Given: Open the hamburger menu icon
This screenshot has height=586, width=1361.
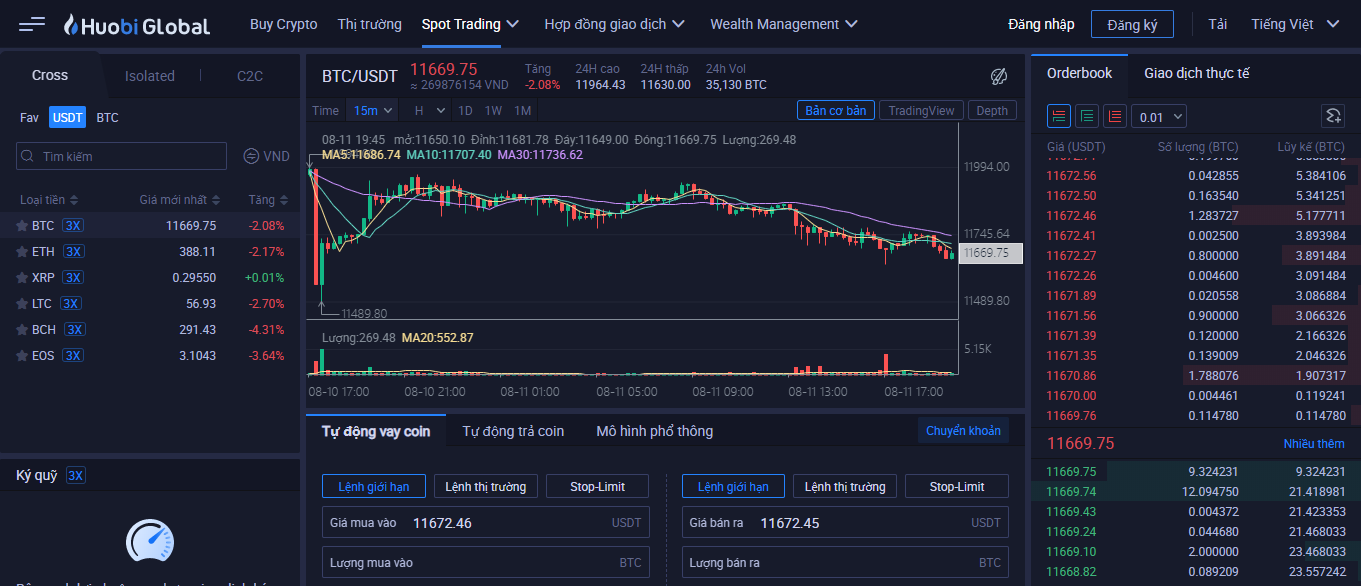Looking at the screenshot, I should pyautogui.click(x=32, y=24).
